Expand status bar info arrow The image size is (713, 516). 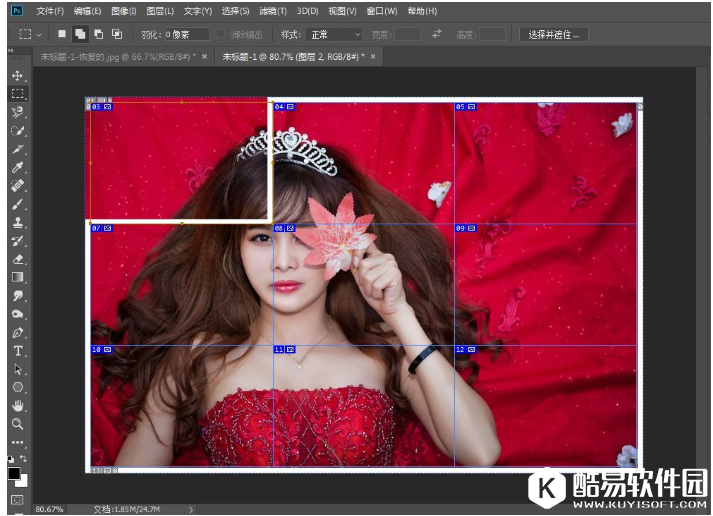tap(191, 509)
